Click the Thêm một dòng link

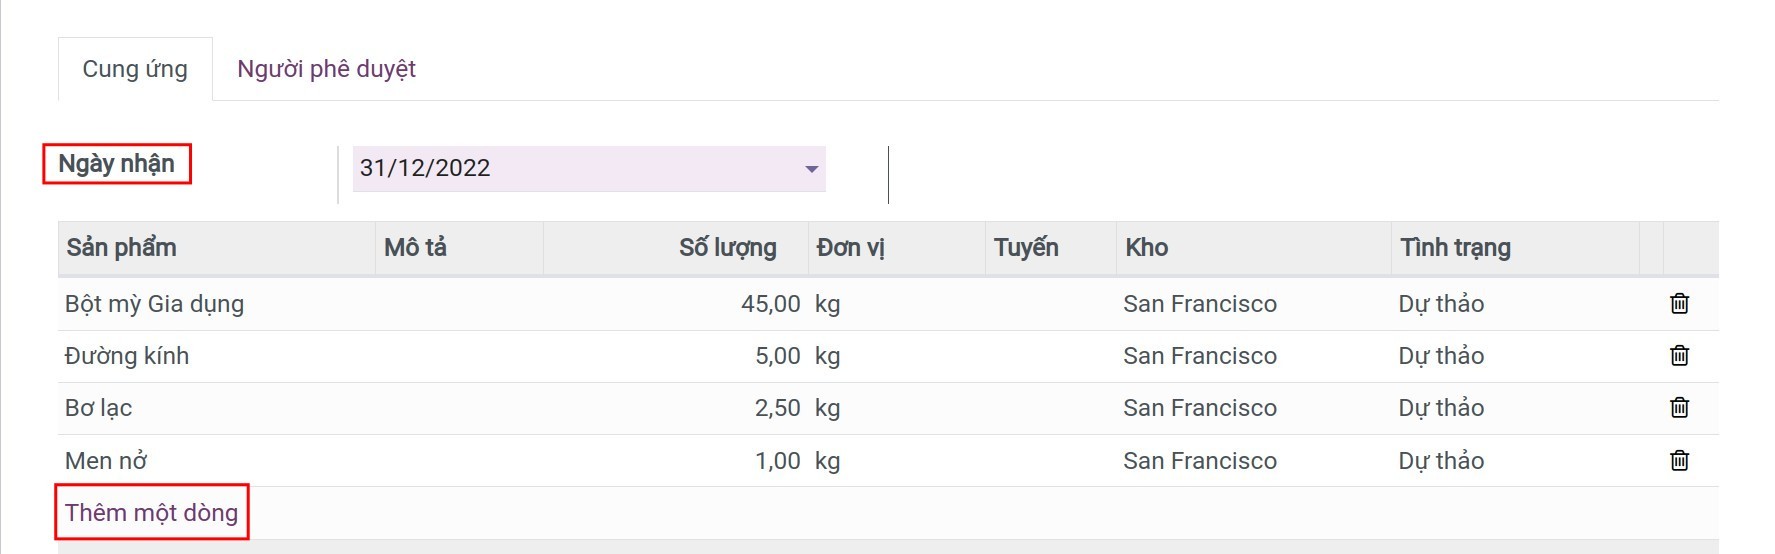tap(151, 513)
